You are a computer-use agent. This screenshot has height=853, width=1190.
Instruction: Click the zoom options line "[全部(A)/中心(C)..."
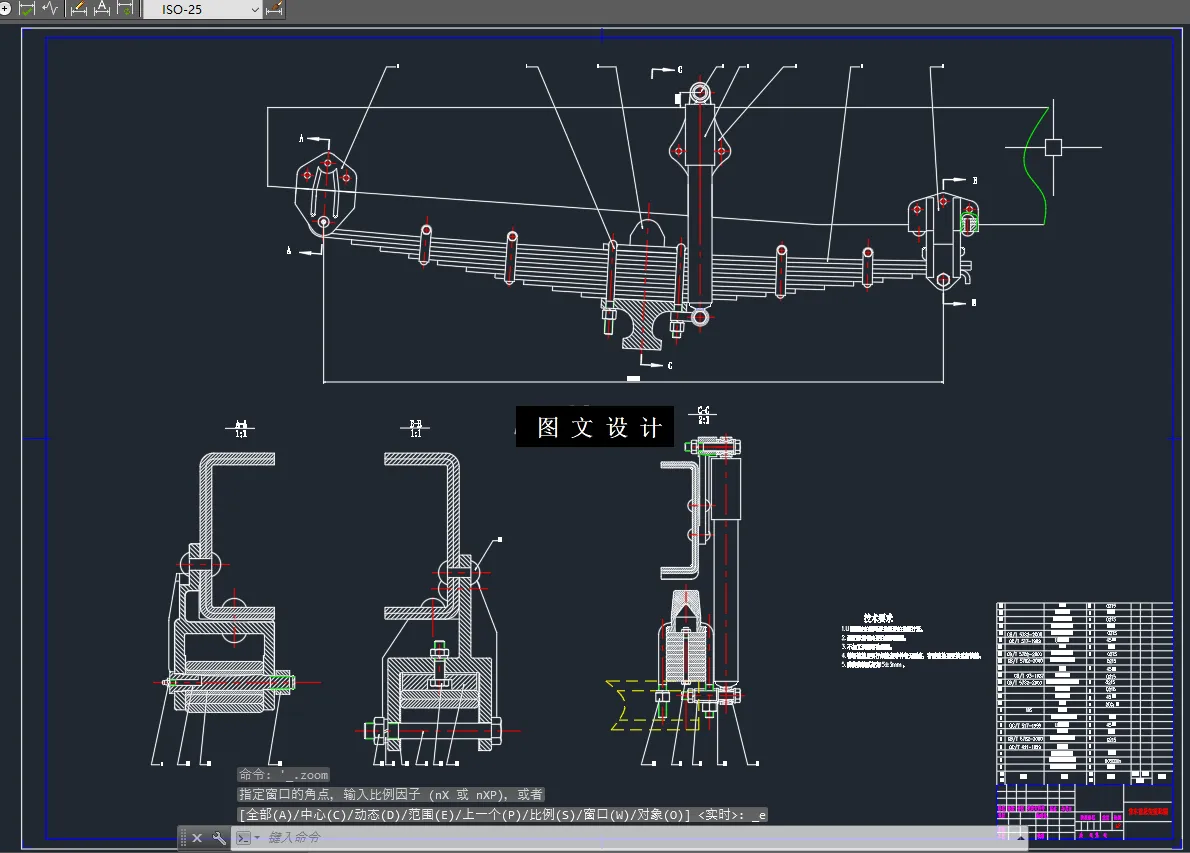coord(502,814)
